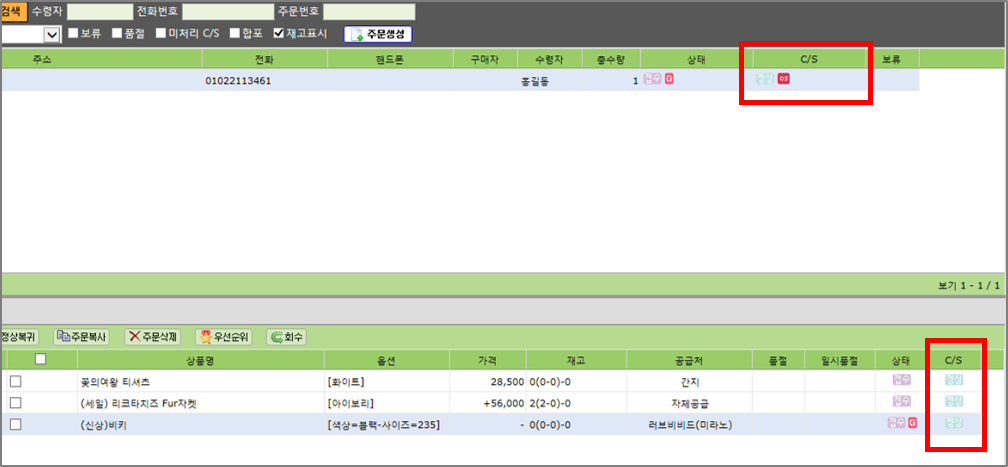Click the G icon in 비키 product row
The image size is (1008, 467).
click(912, 423)
